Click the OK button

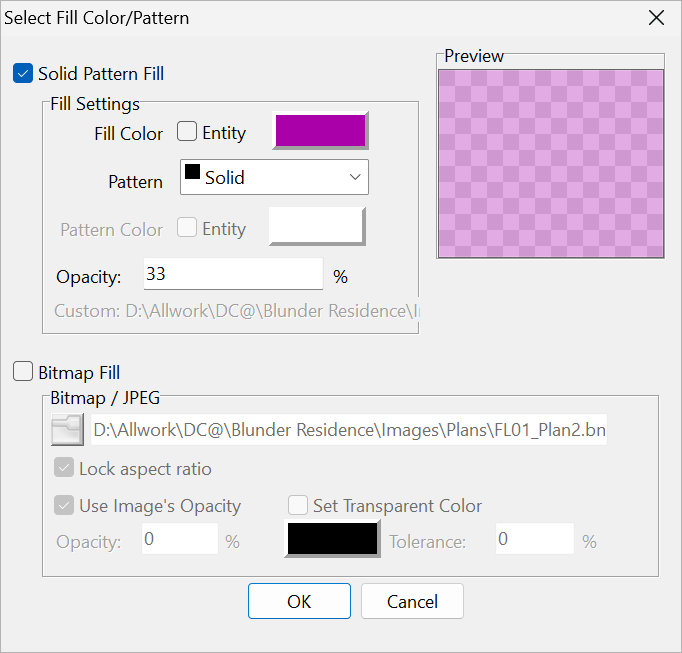click(299, 601)
